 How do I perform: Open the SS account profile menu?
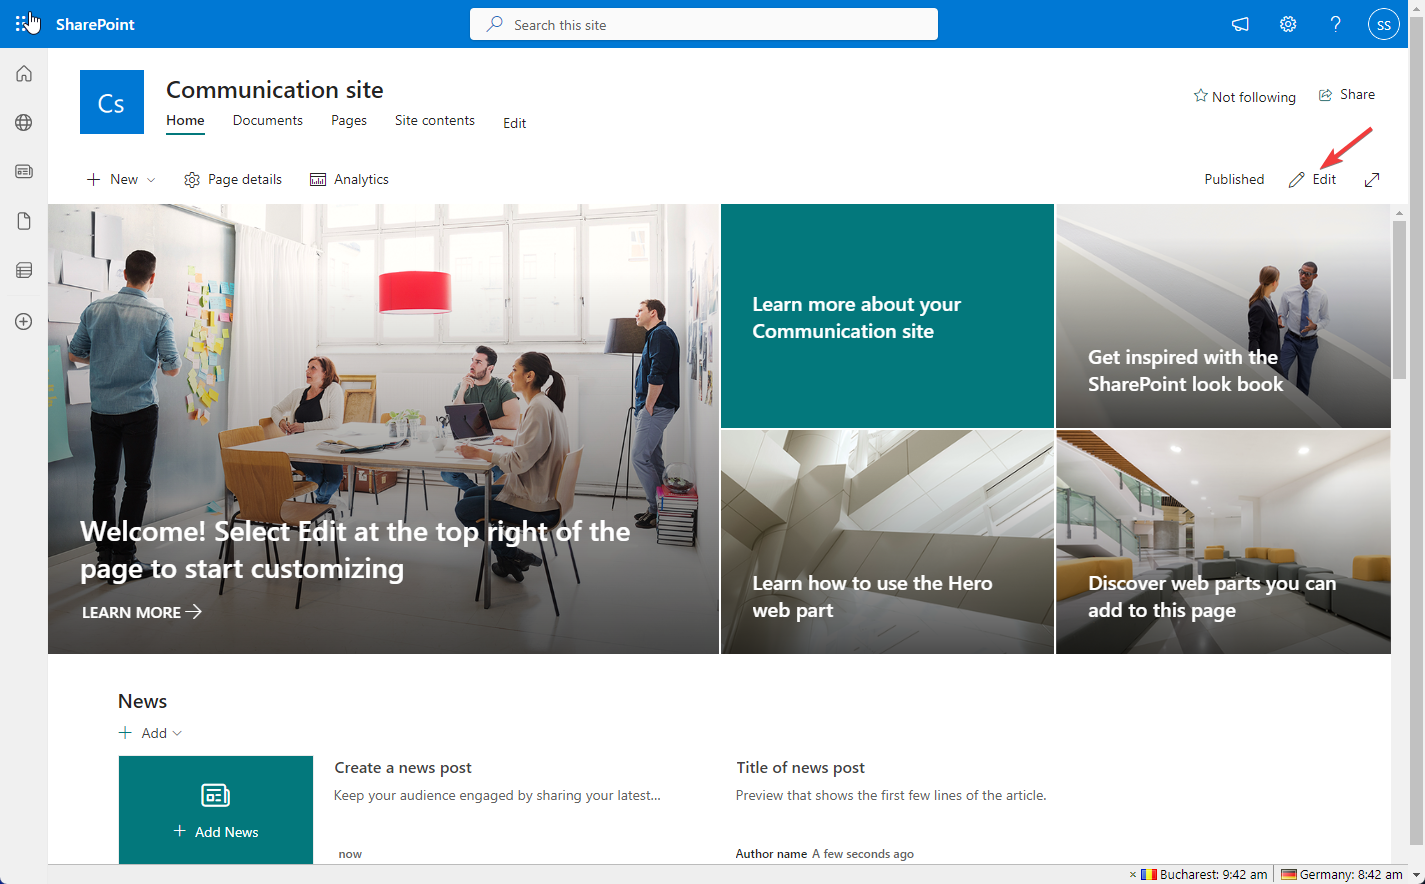pos(1384,25)
